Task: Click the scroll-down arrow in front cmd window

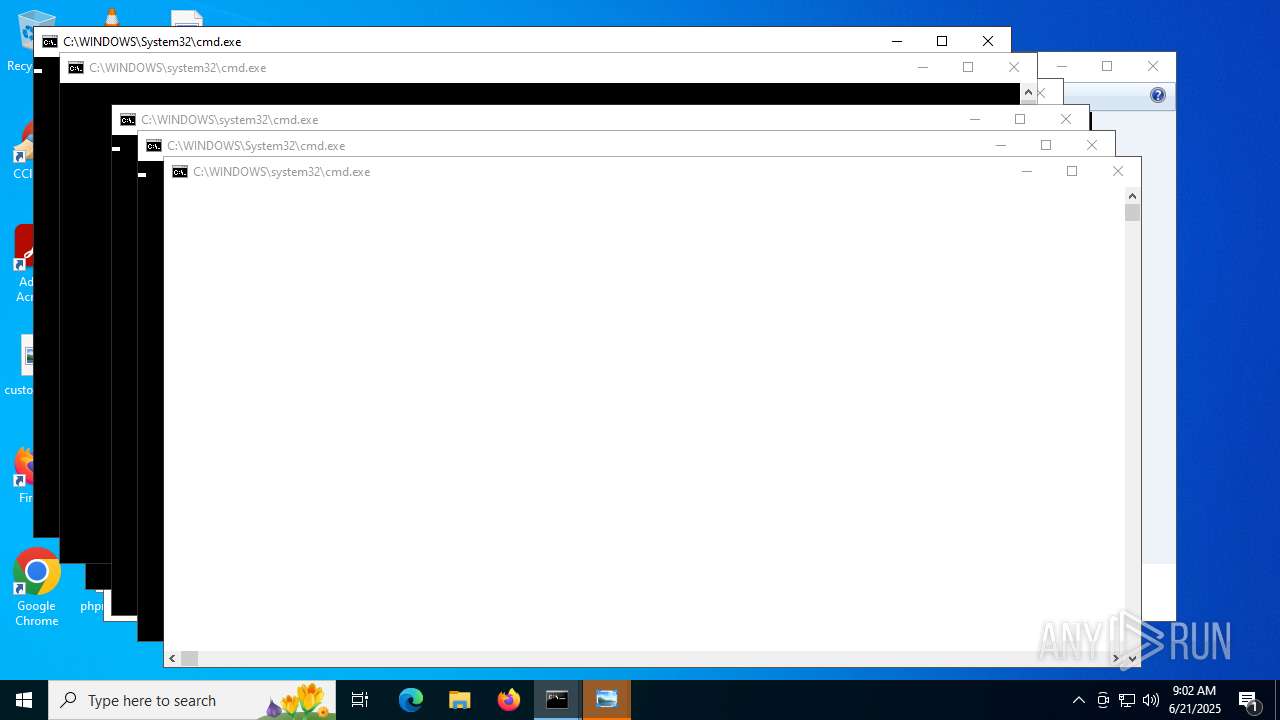Action: 1132,658
